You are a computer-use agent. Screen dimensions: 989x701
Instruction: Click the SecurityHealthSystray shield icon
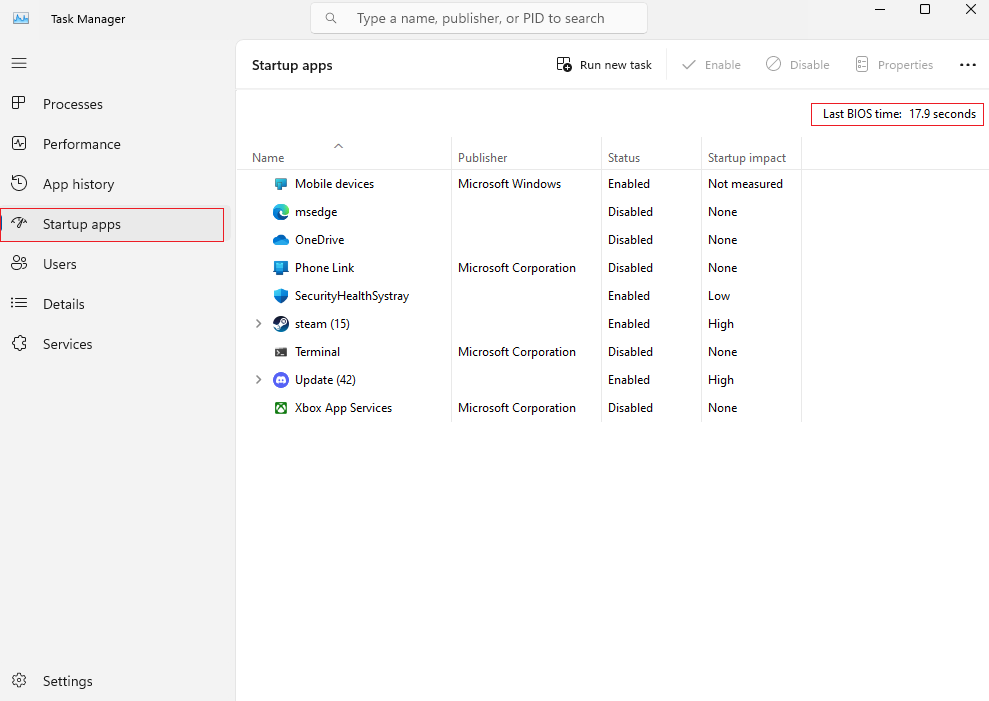(281, 296)
